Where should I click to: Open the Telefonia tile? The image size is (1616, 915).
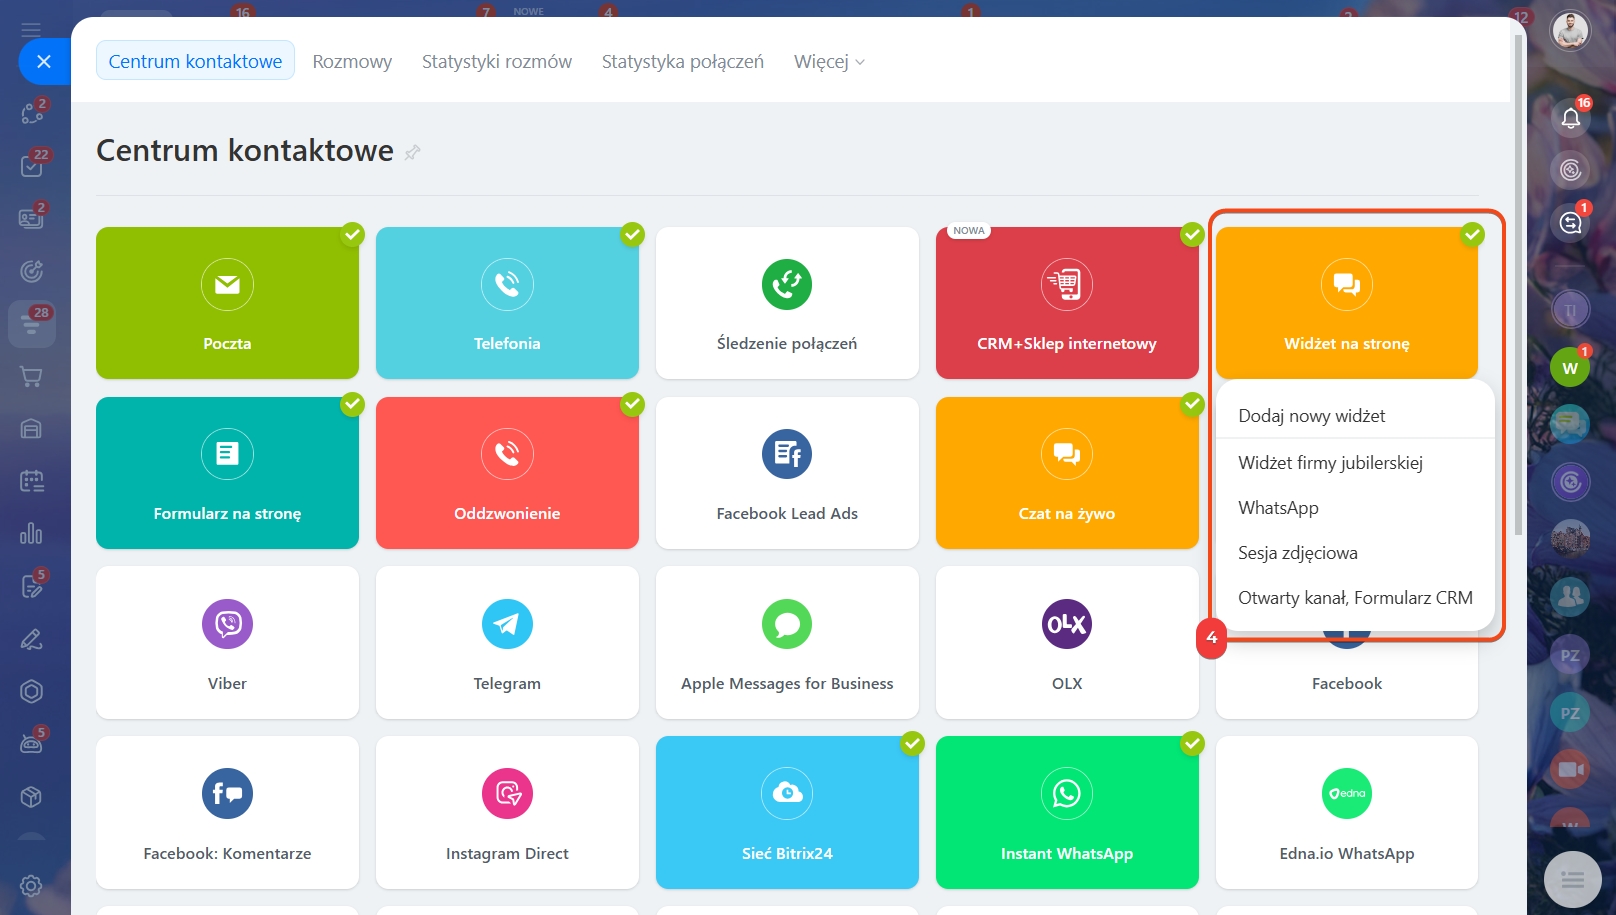(x=507, y=303)
